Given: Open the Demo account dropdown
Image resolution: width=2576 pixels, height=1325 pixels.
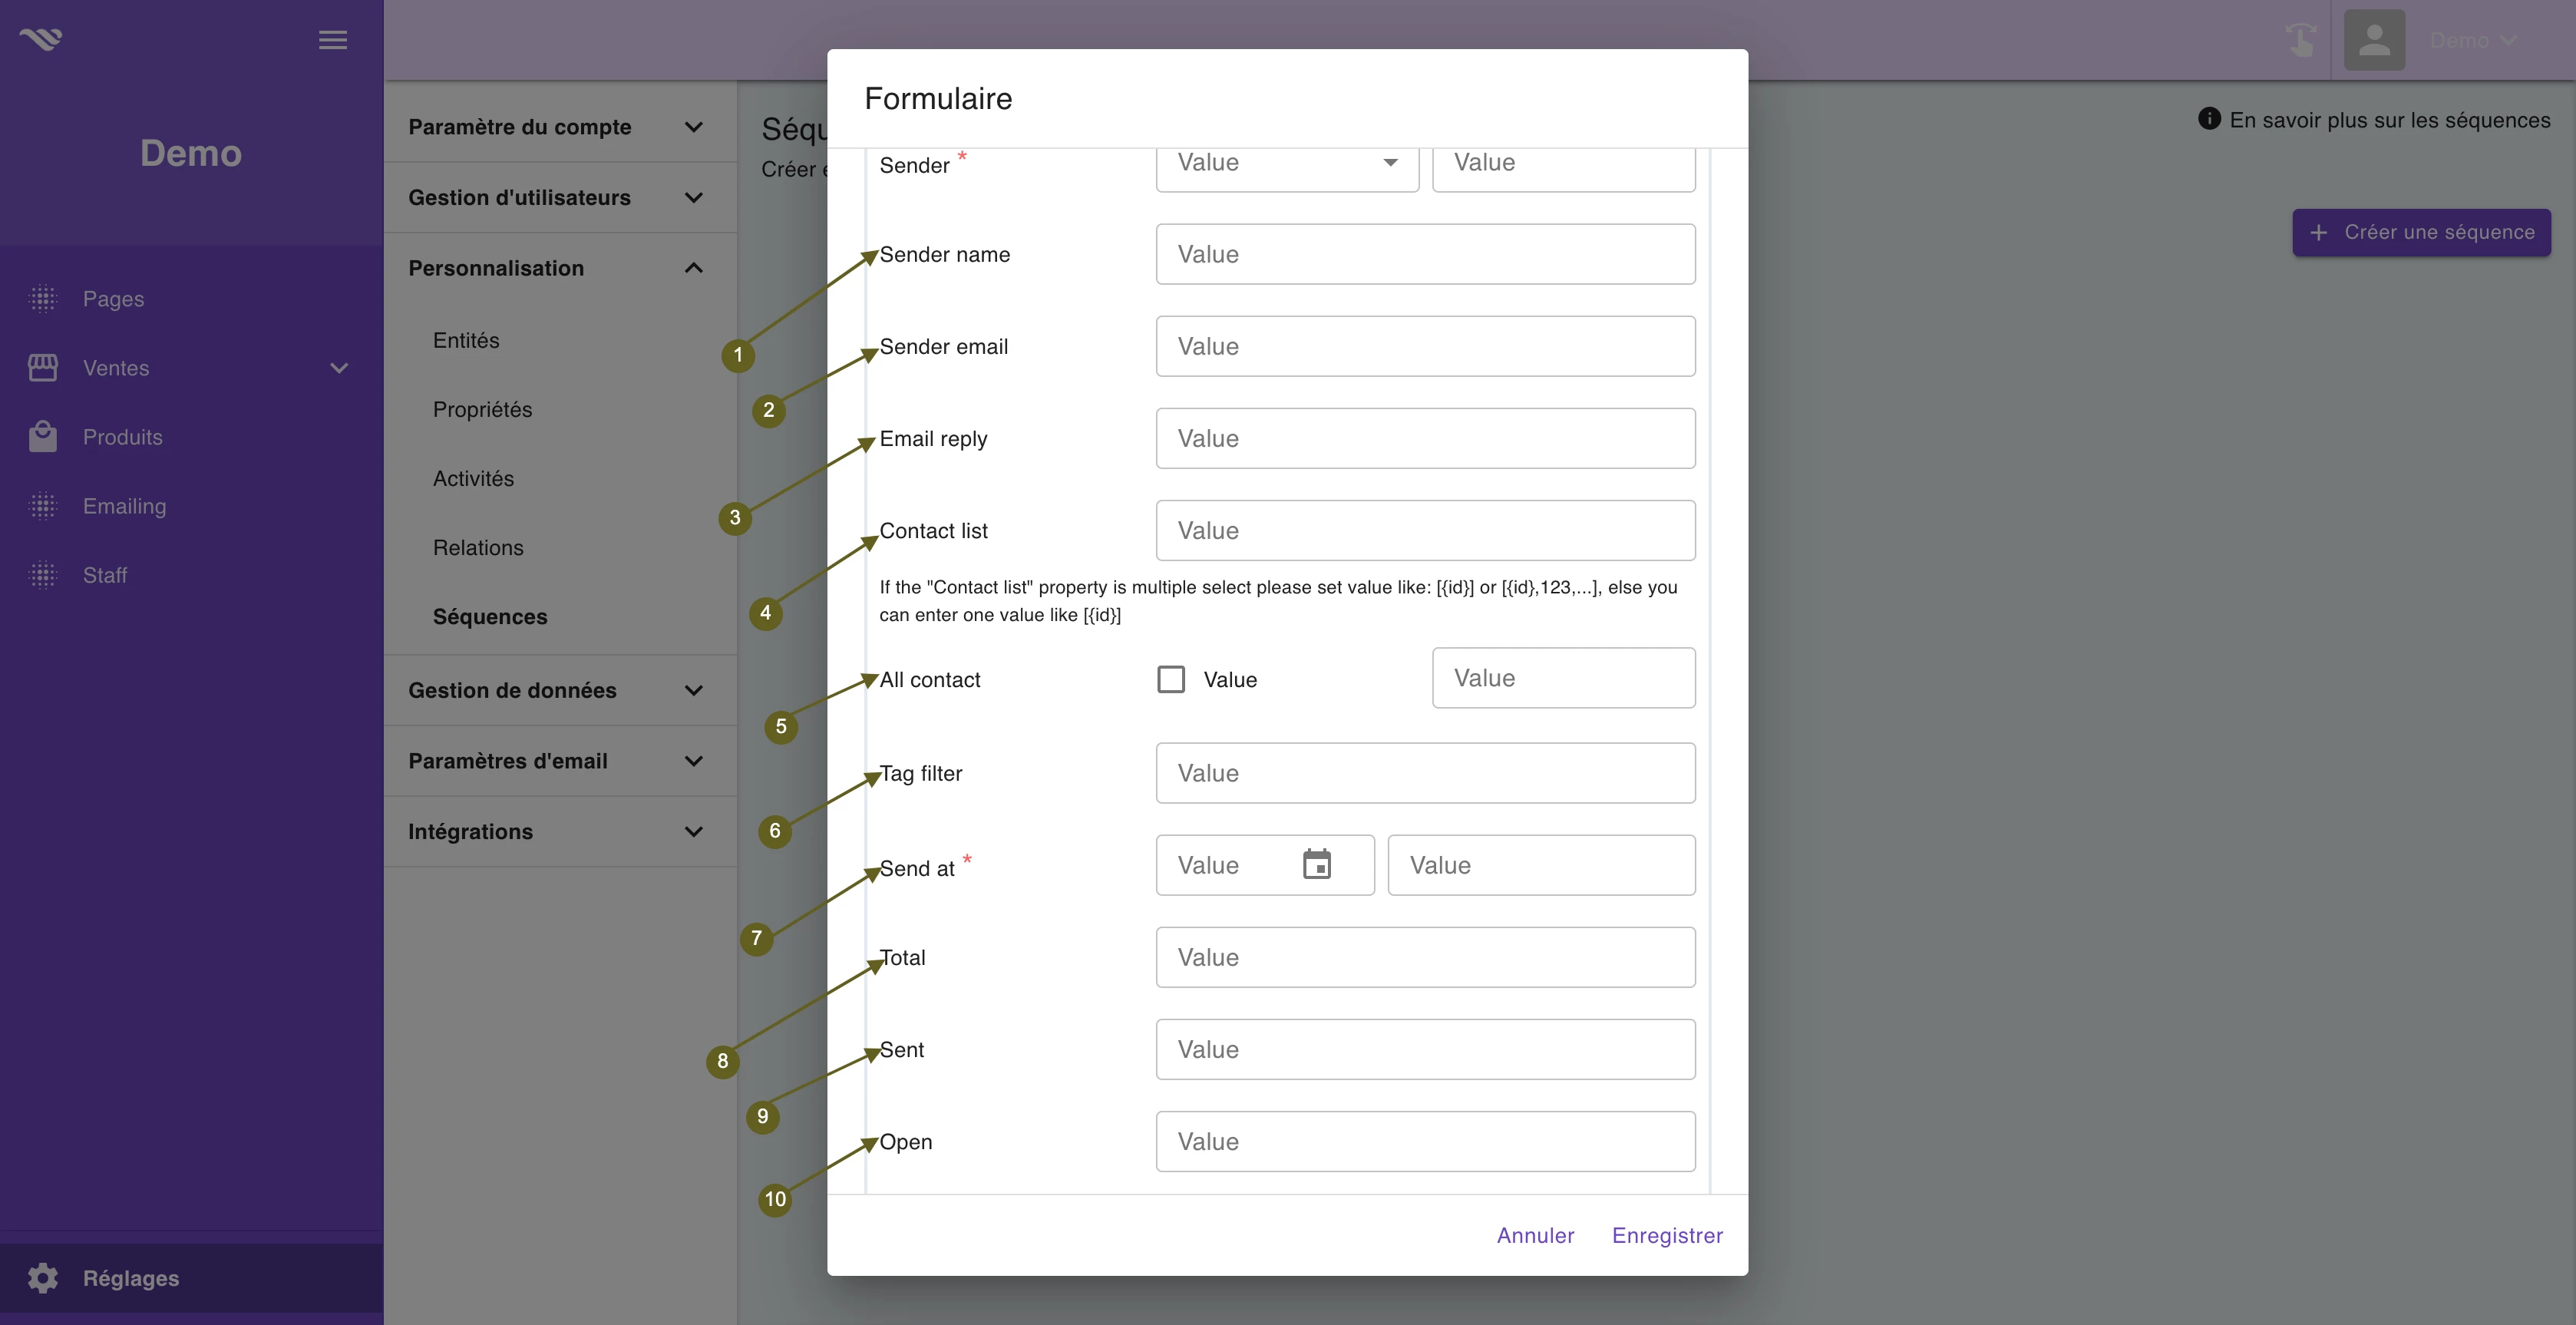Looking at the screenshot, I should coord(2473,40).
